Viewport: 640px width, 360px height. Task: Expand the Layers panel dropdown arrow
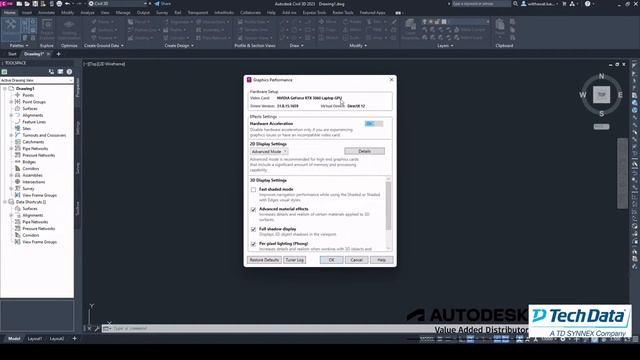tap(452, 46)
